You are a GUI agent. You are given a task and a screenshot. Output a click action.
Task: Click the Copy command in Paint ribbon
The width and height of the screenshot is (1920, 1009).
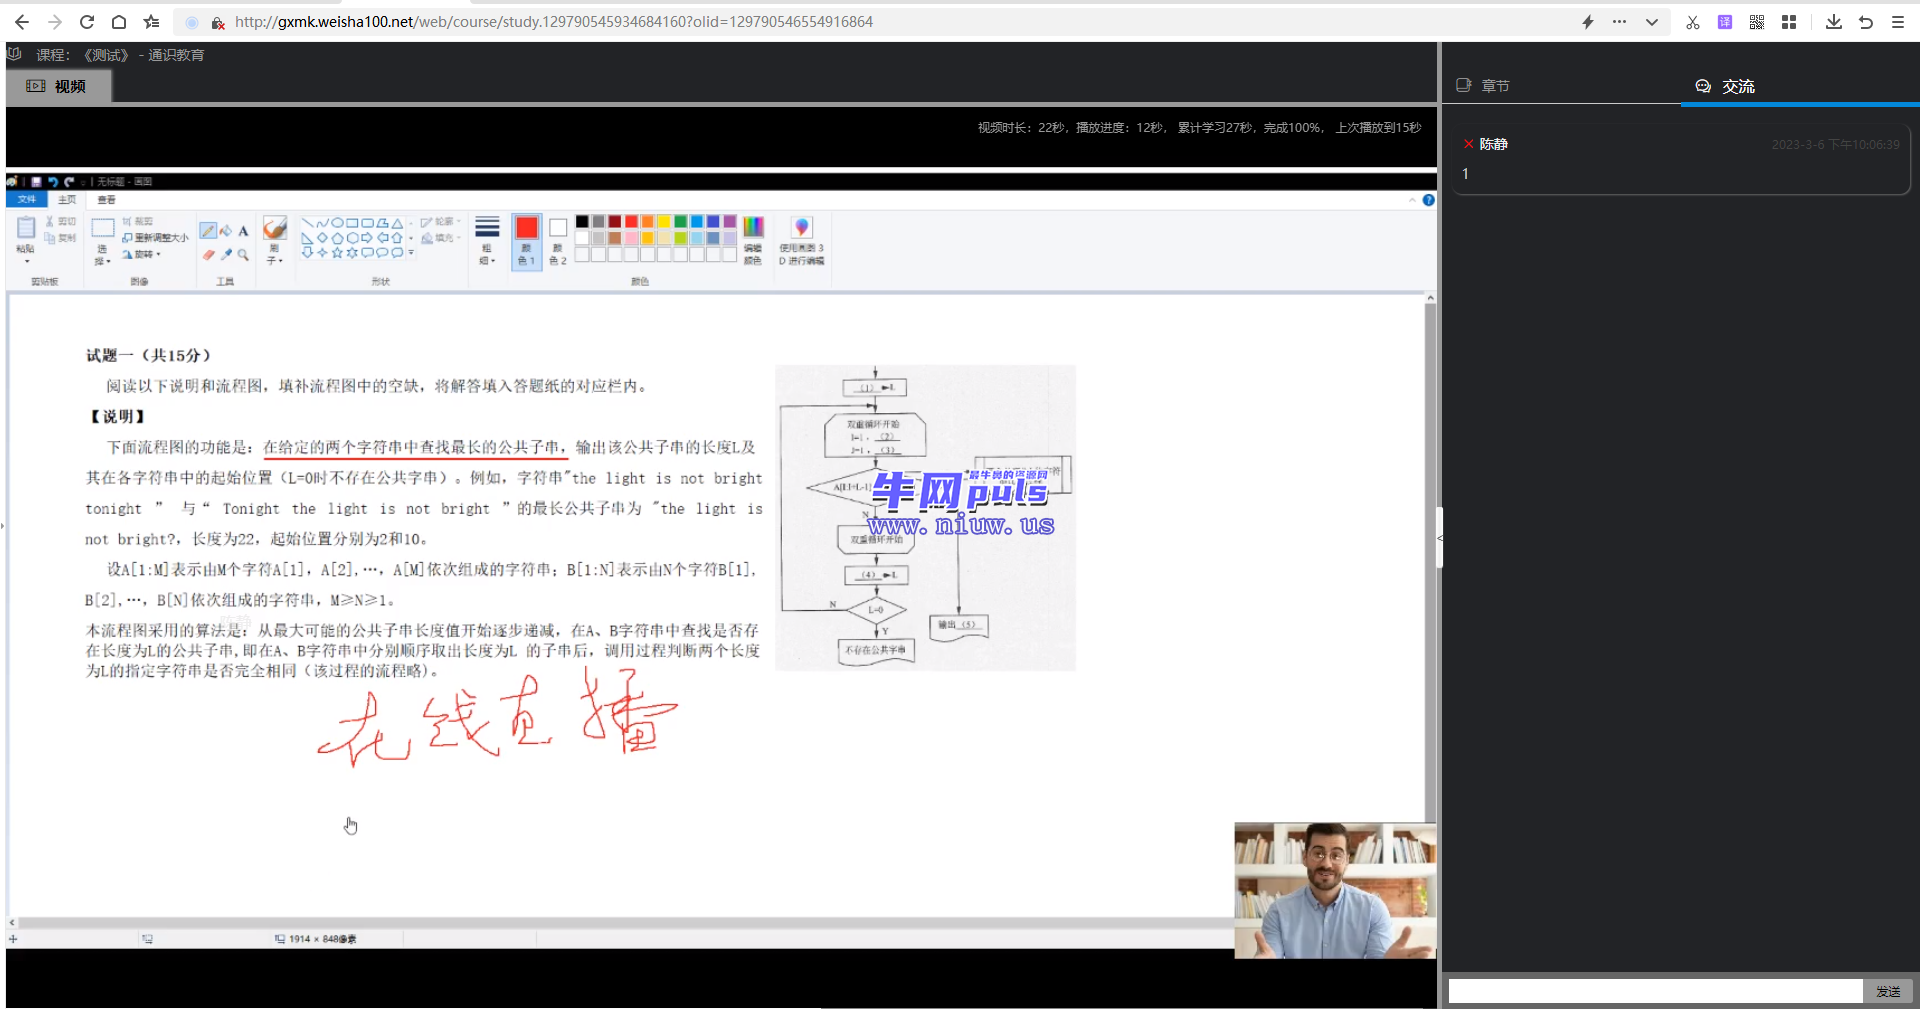click(61, 238)
